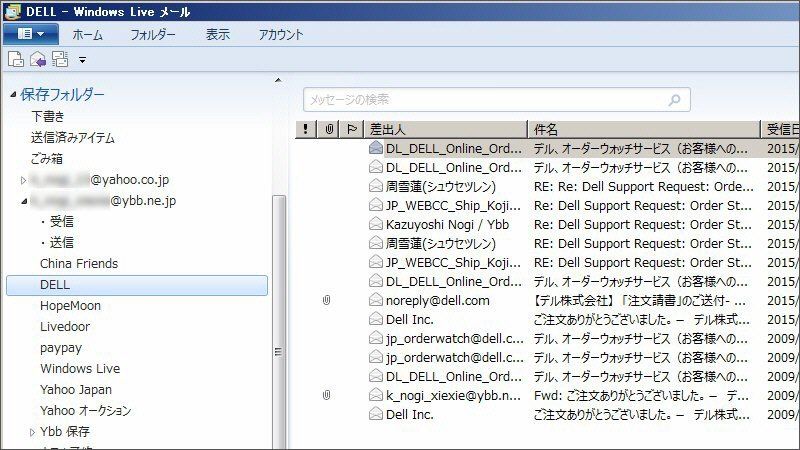Image resolution: width=800 pixels, height=450 pixels.
Task: Sort by flag column header
Action: 352,129
